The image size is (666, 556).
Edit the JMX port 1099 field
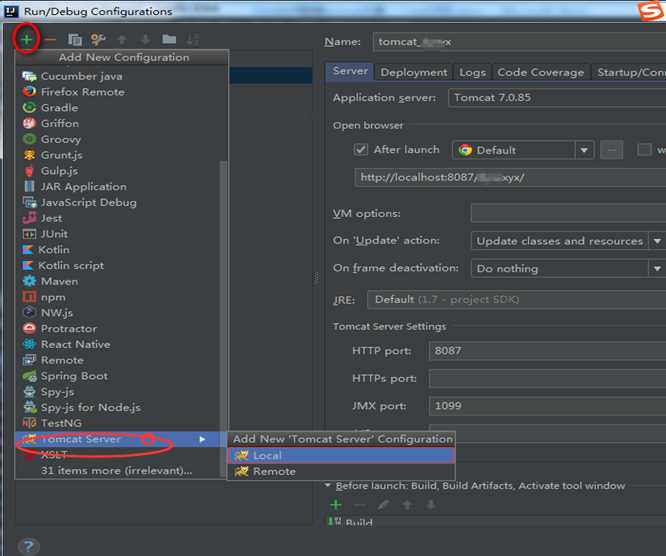tap(547, 406)
